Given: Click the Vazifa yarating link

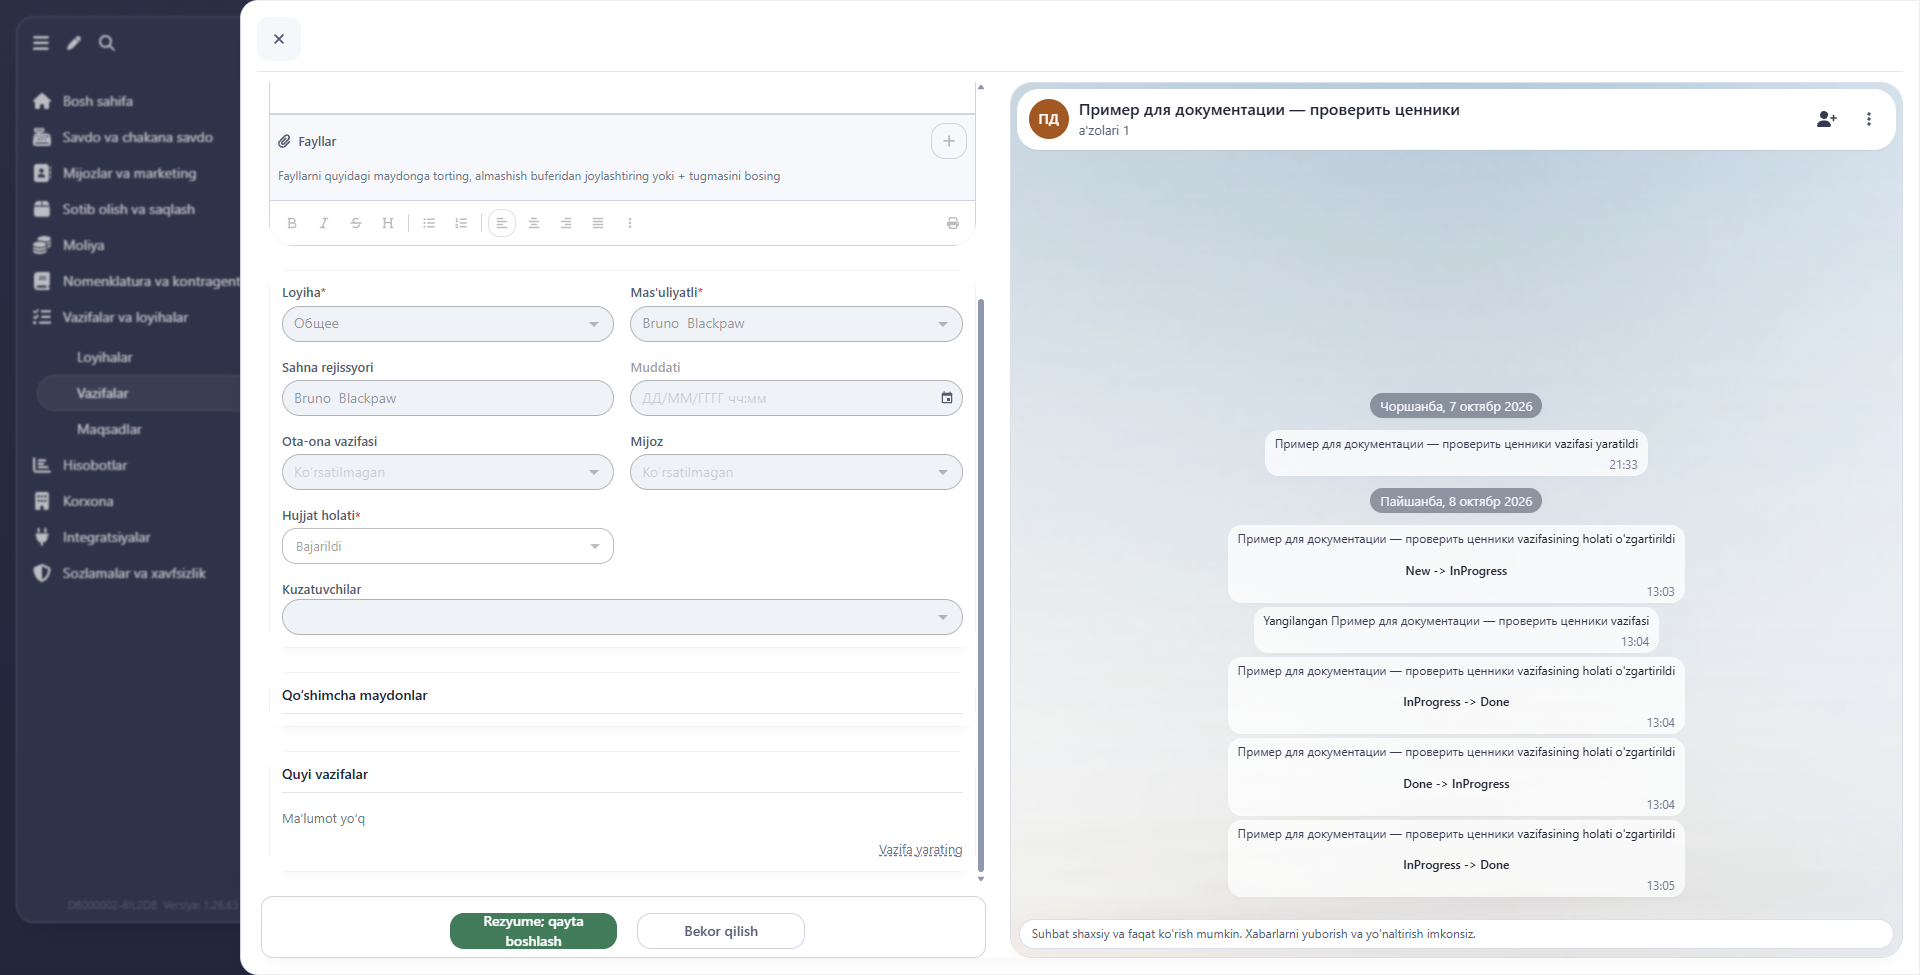Looking at the screenshot, I should point(920,850).
